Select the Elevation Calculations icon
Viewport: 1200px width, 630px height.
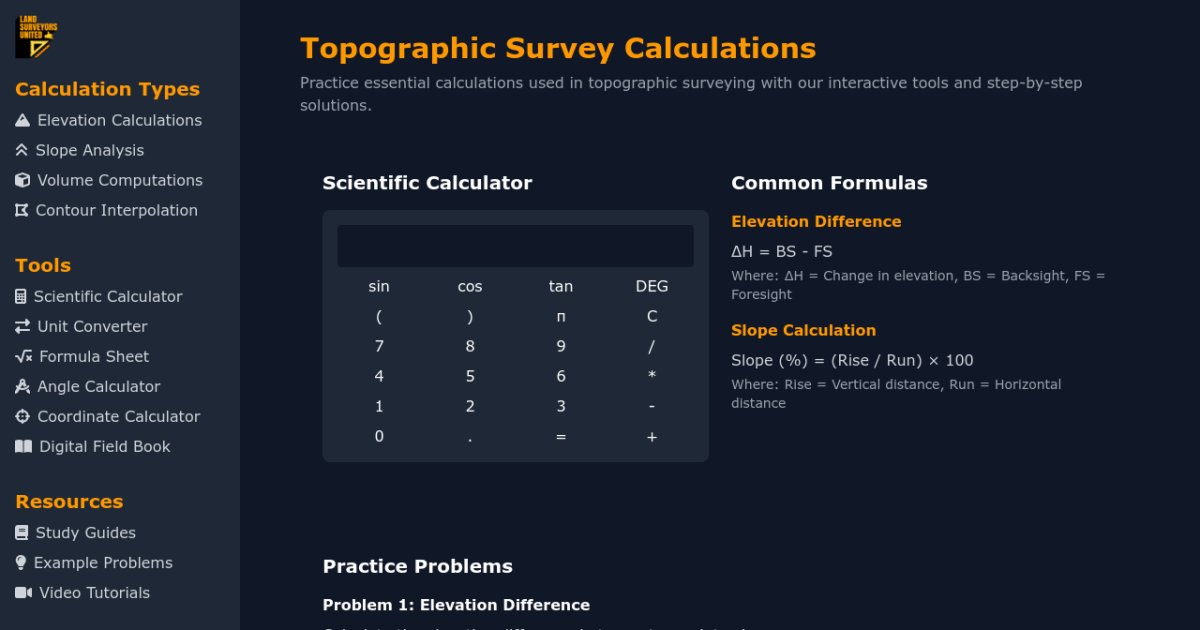(23, 120)
